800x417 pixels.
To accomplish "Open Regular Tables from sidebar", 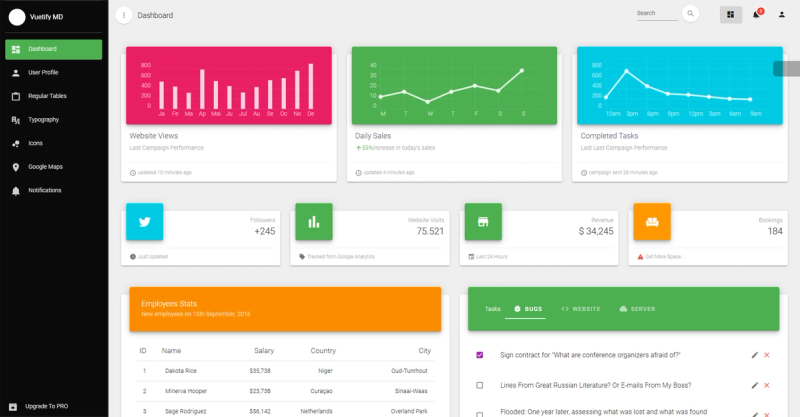I will (x=54, y=96).
